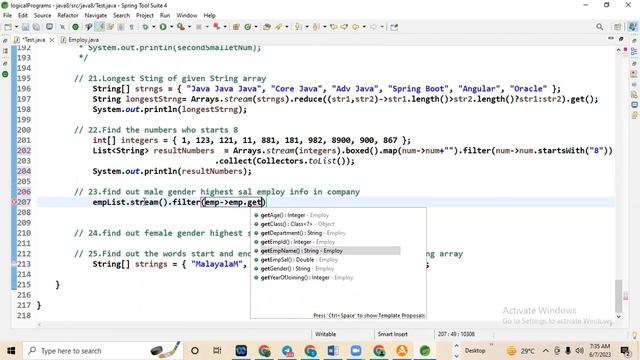This screenshot has height=360, width=640.
Task: Click the New Java Package icon
Action: pyautogui.click(x=236, y=27)
